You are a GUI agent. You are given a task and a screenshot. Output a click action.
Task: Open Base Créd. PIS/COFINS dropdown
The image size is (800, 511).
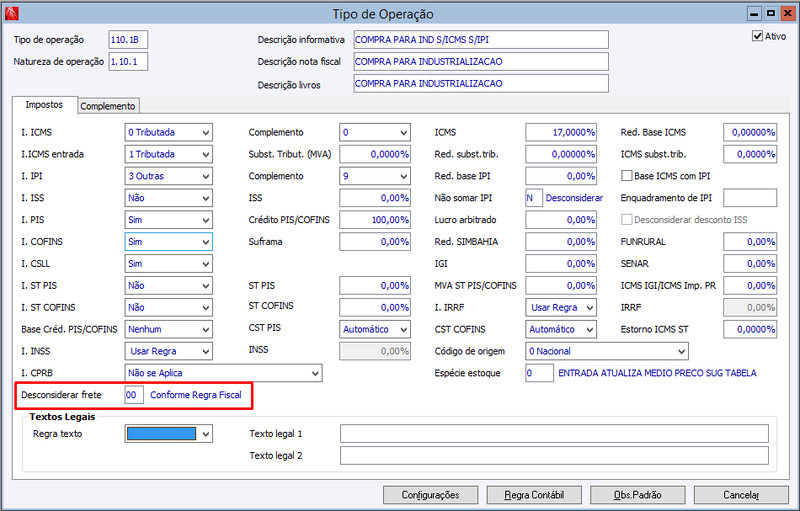168,329
